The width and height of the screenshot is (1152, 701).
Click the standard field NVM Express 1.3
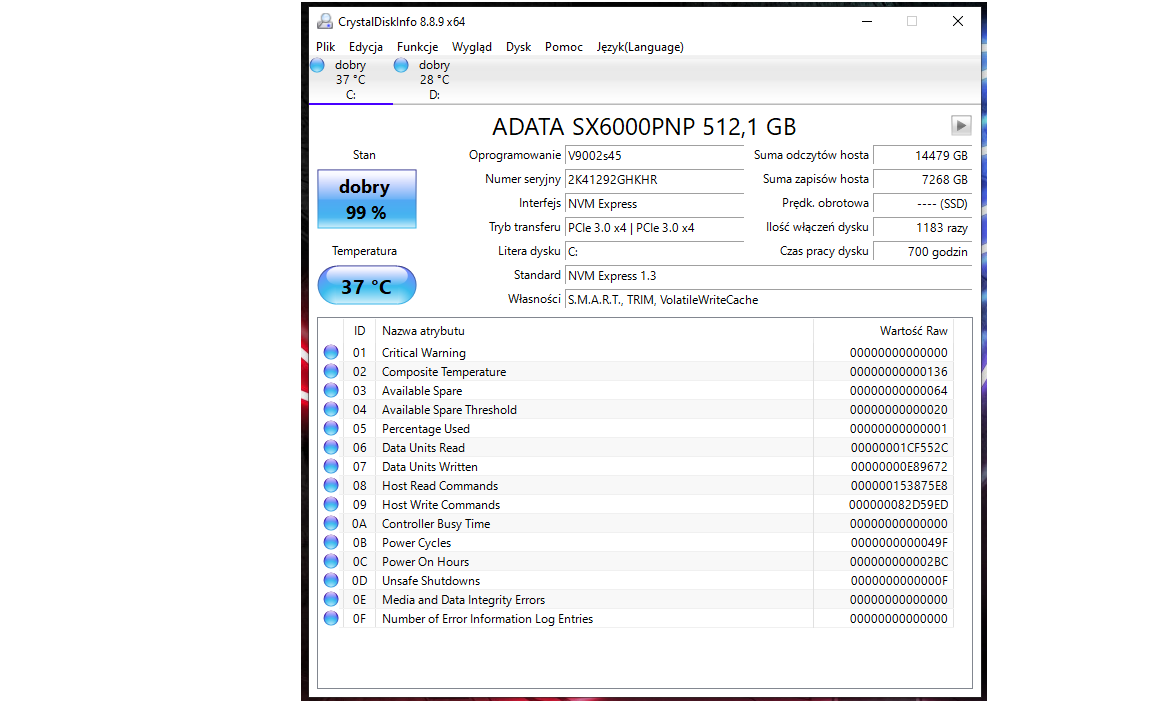[768, 276]
